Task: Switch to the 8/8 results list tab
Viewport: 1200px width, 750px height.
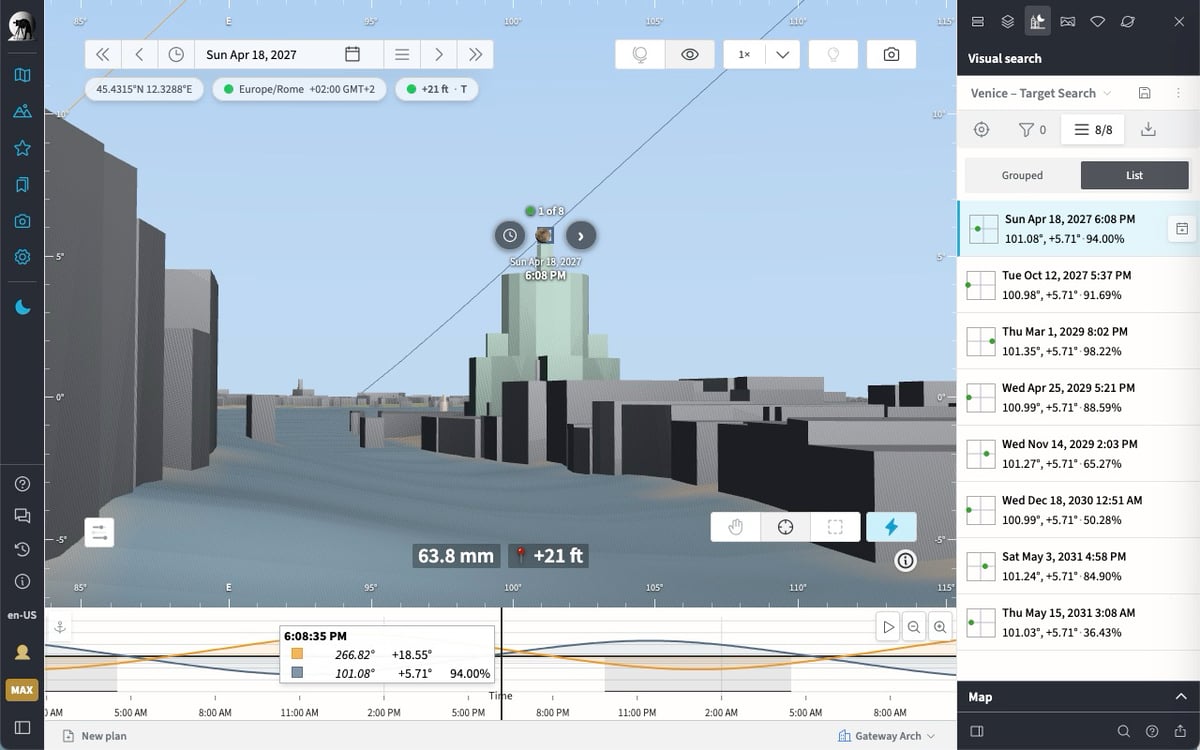Action: [1093, 129]
